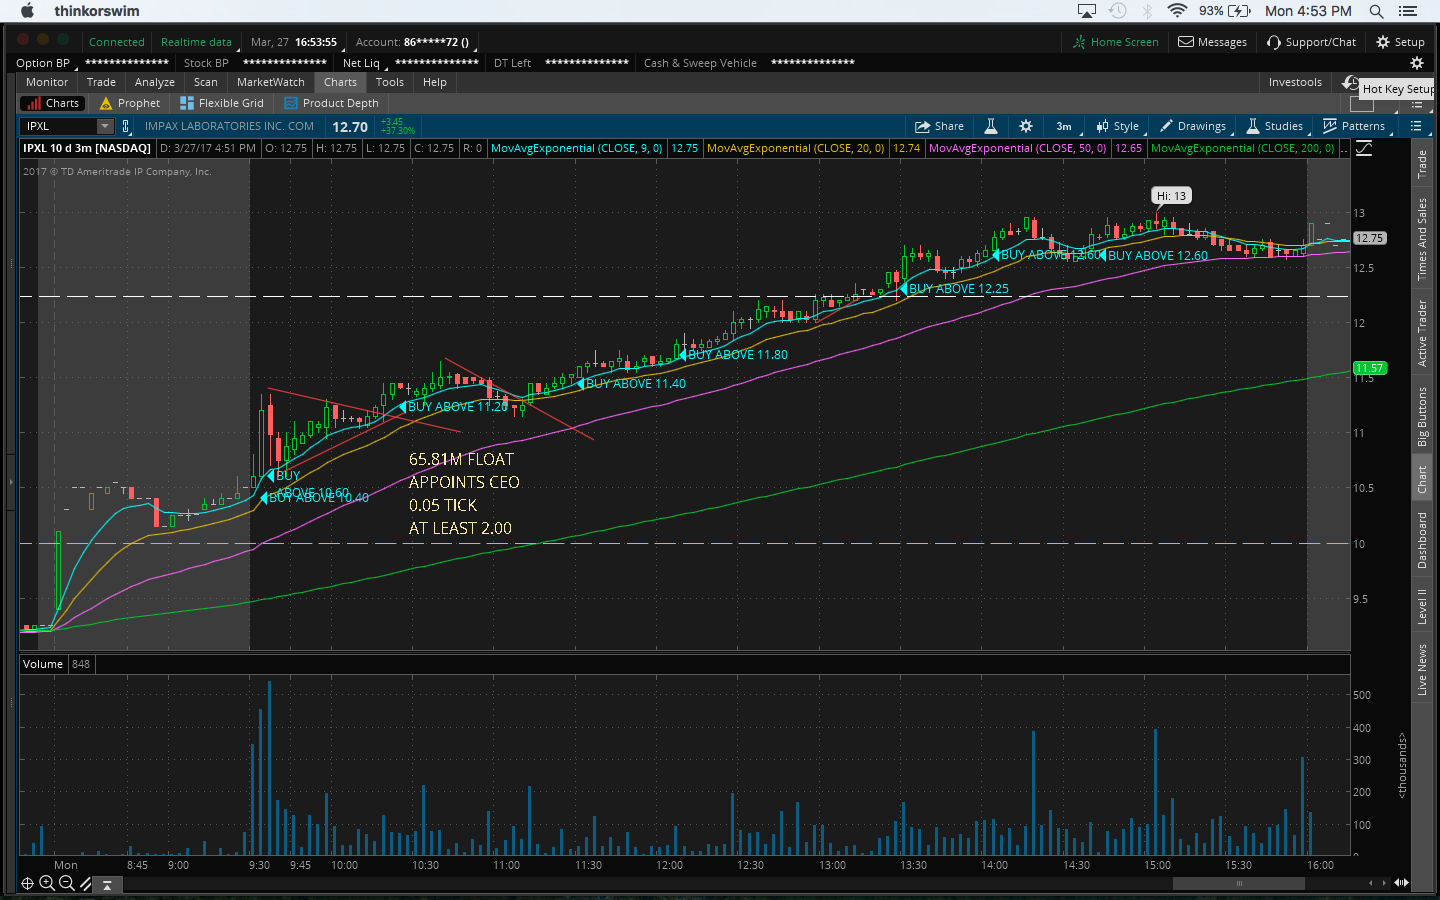
Task: Open the 3m timeframe dropdown
Action: (1065, 126)
